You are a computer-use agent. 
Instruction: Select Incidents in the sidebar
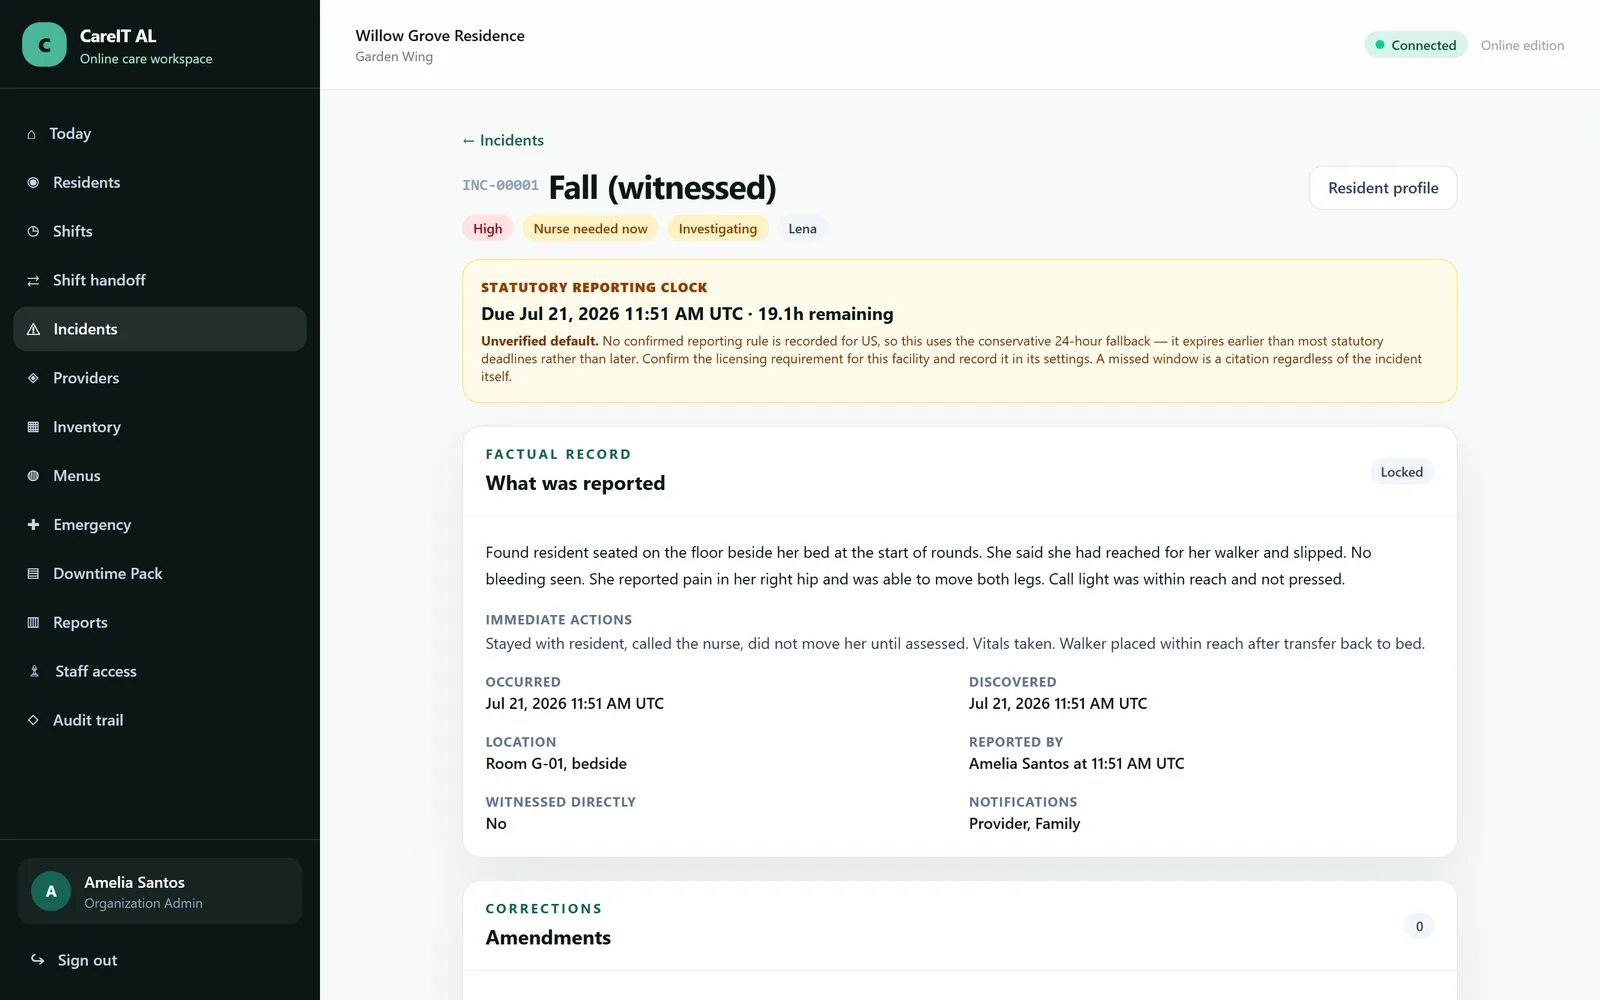[x=160, y=329]
